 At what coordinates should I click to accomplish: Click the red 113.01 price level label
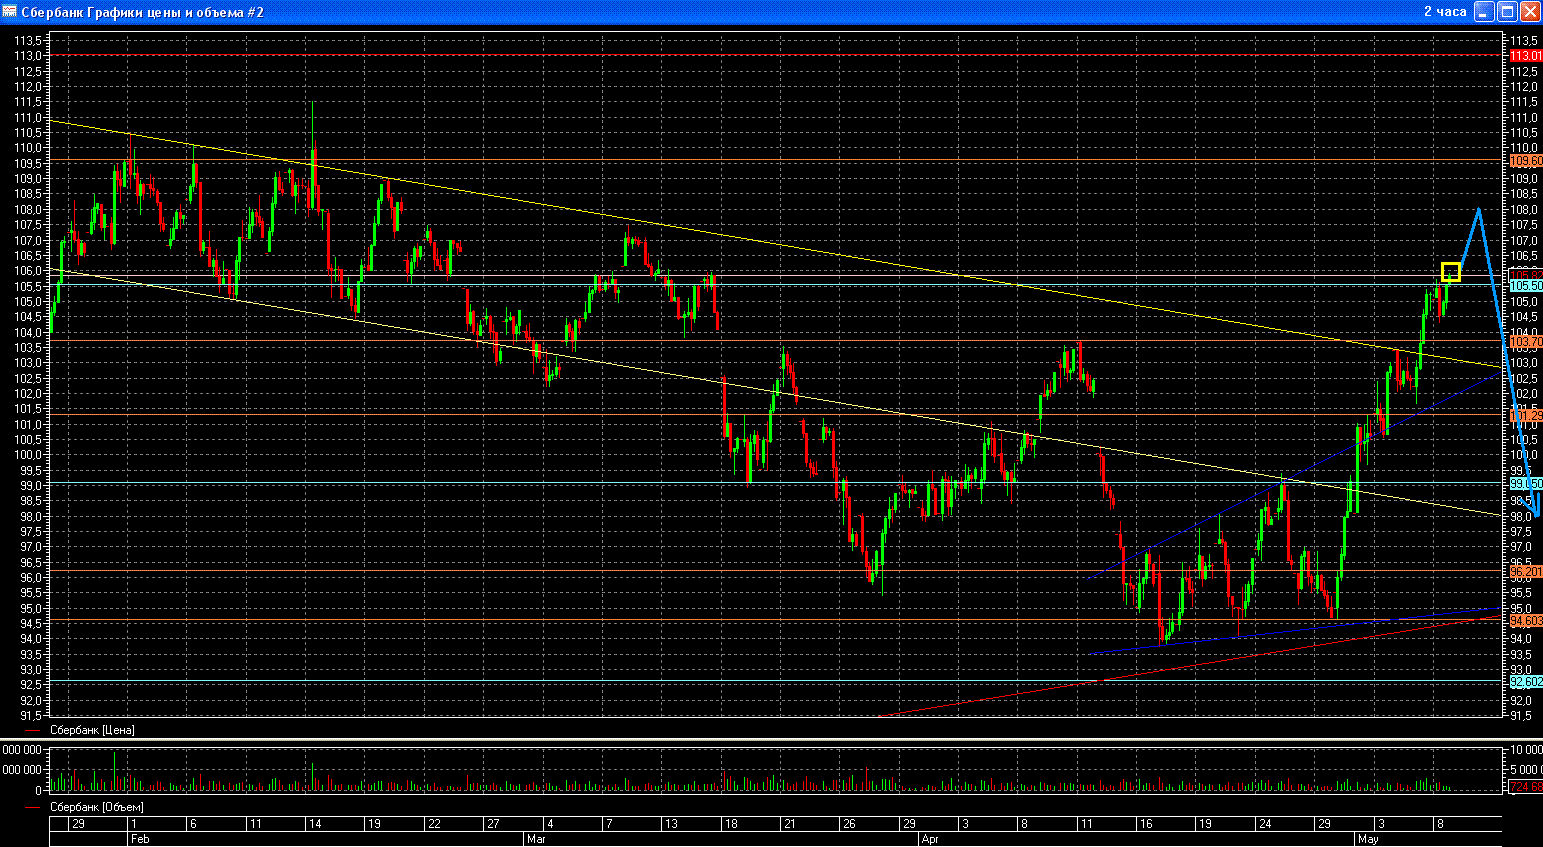point(1525,56)
